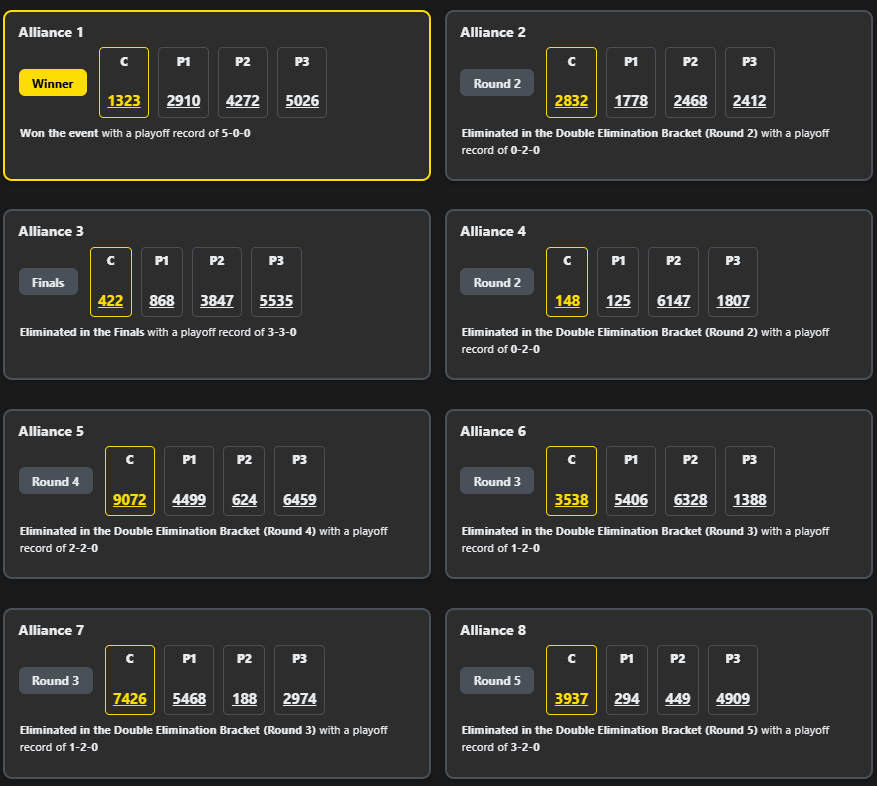Open team 5535 link
The height and width of the screenshot is (786, 877).
(276, 300)
